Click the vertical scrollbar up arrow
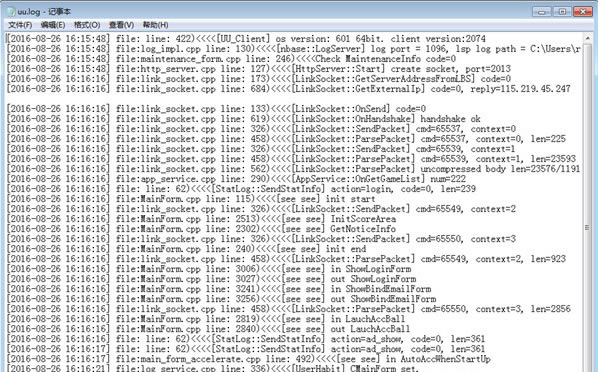 point(587,39)
